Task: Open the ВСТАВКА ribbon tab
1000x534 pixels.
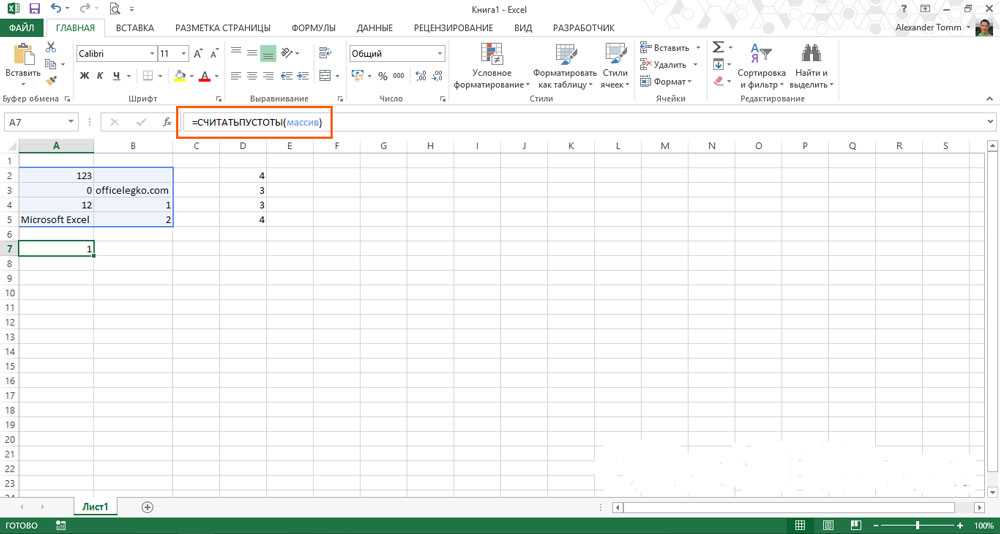Action: tap(134, 29)
